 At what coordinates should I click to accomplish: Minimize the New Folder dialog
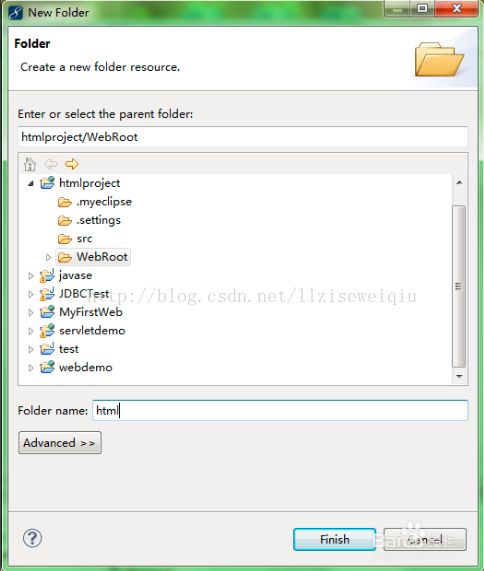[x=397, y=8]
